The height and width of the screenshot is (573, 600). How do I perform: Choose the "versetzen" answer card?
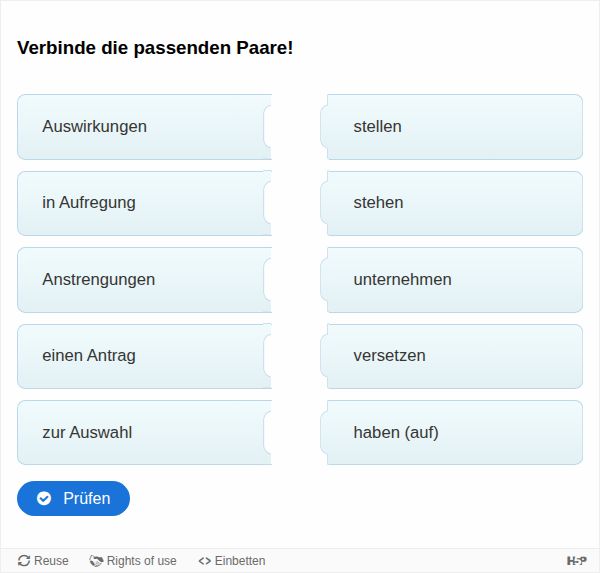[x=454, y=356]
